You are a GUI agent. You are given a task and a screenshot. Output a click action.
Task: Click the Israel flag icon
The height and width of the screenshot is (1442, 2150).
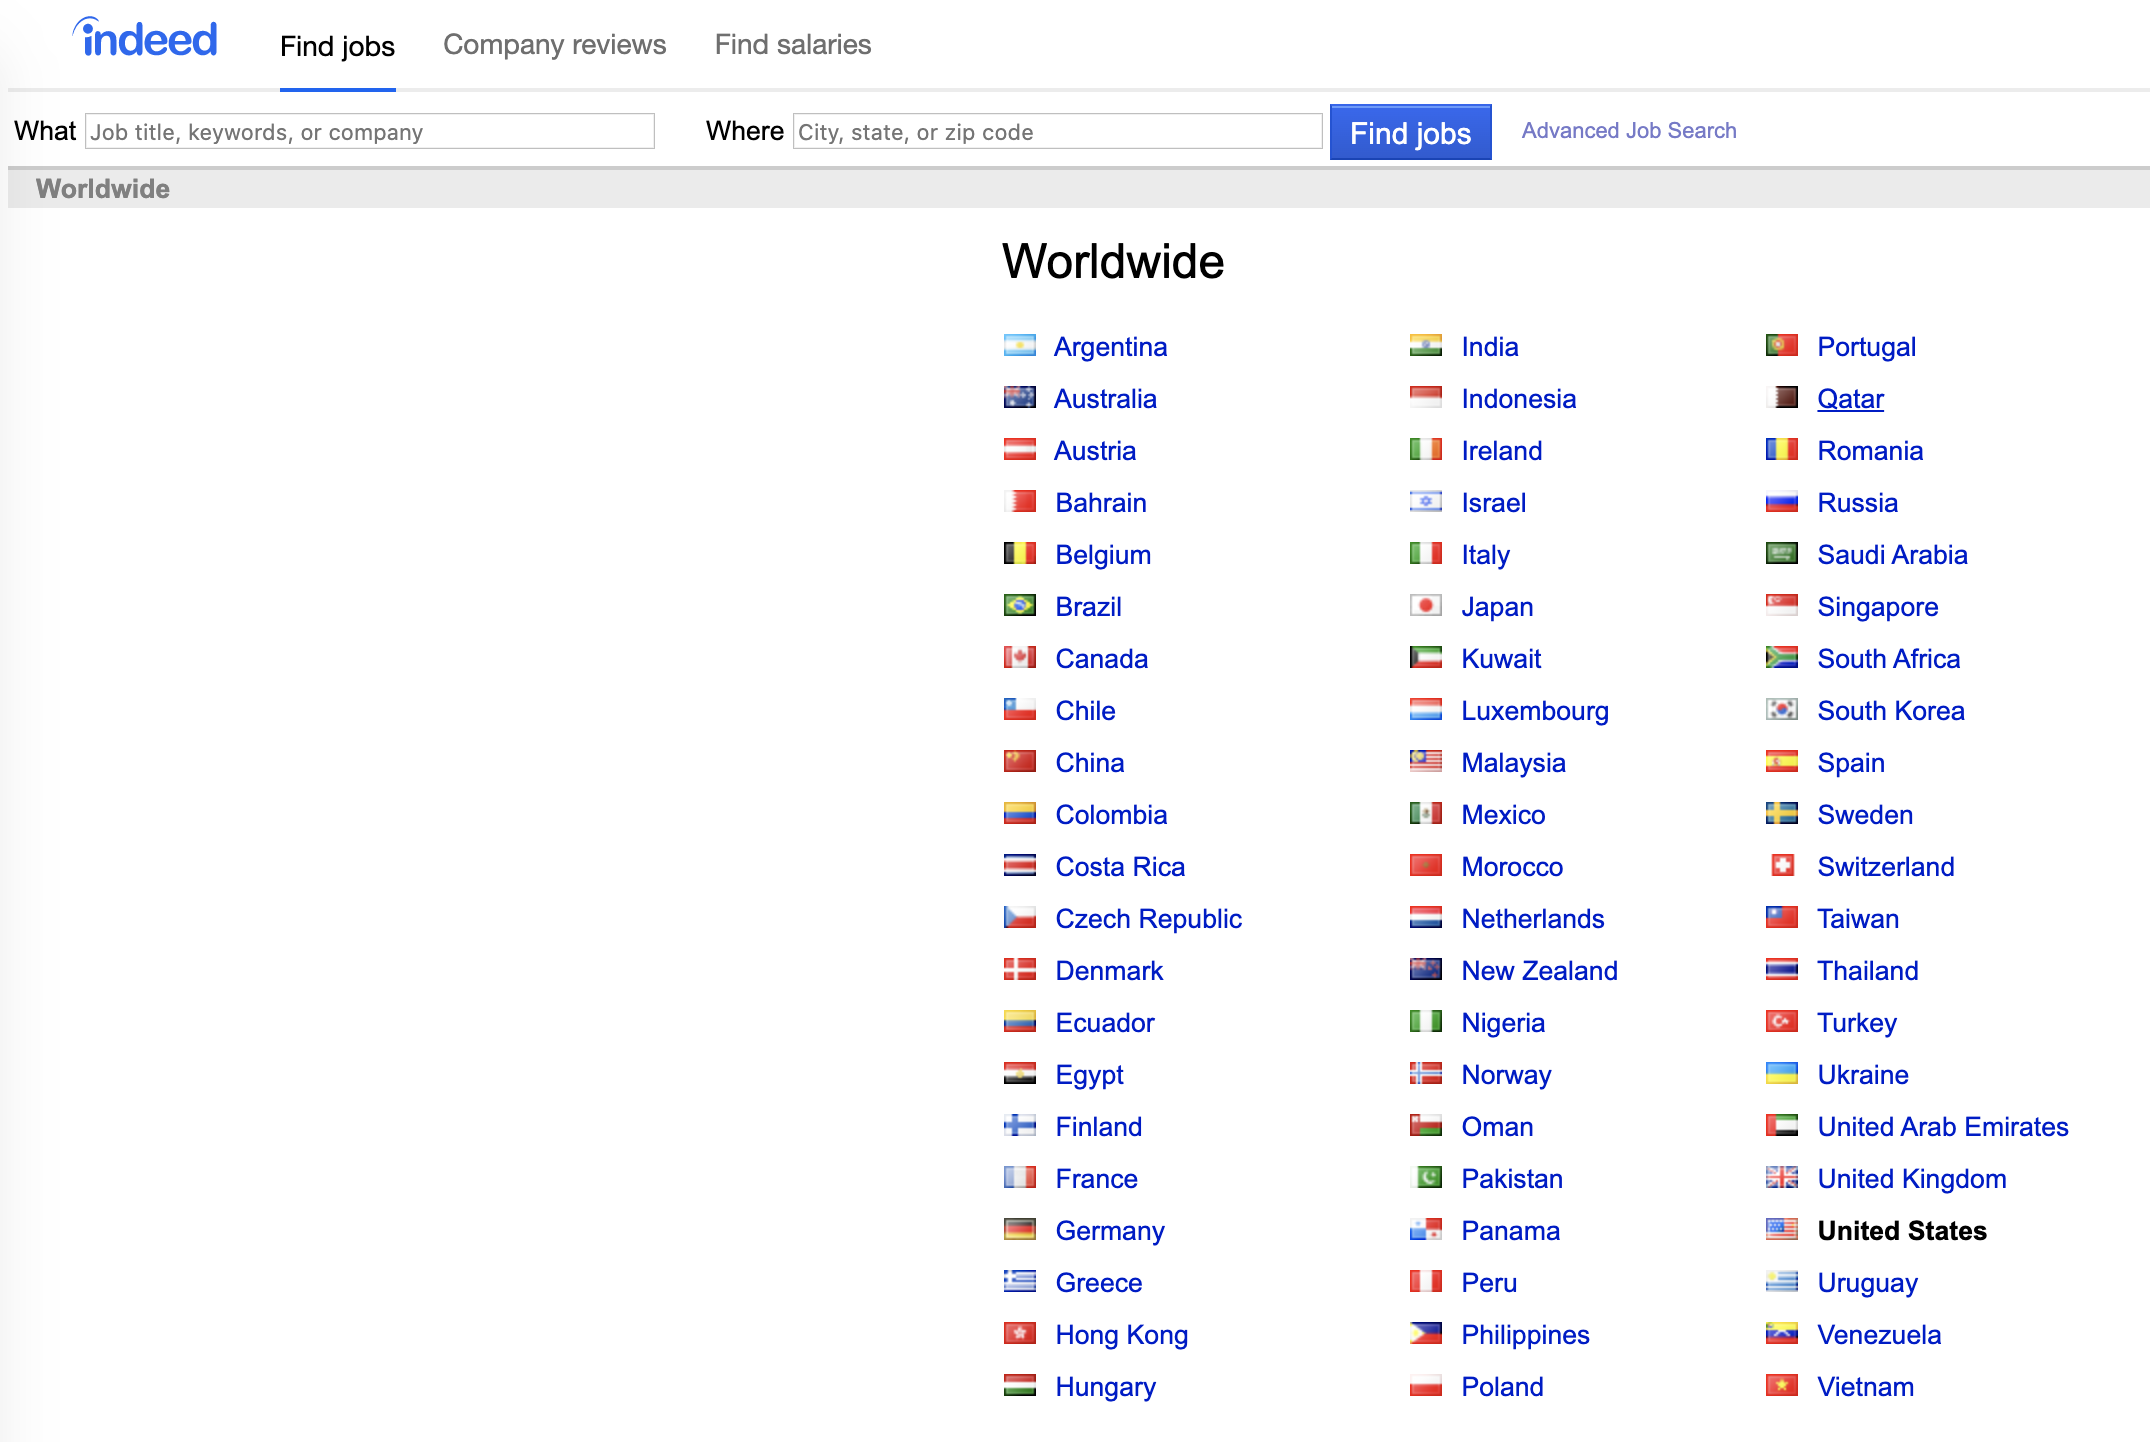point(1425,502)
